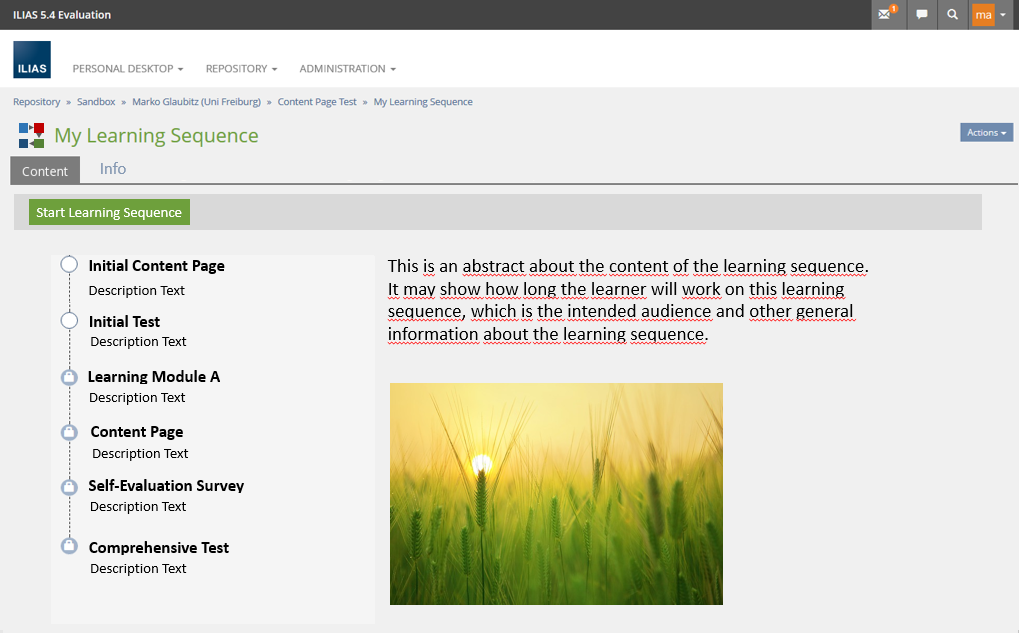Click the lock icon beside Learning Module A
The width and height of the screenshot is (1019, 633).
click(x=69, y=377)
